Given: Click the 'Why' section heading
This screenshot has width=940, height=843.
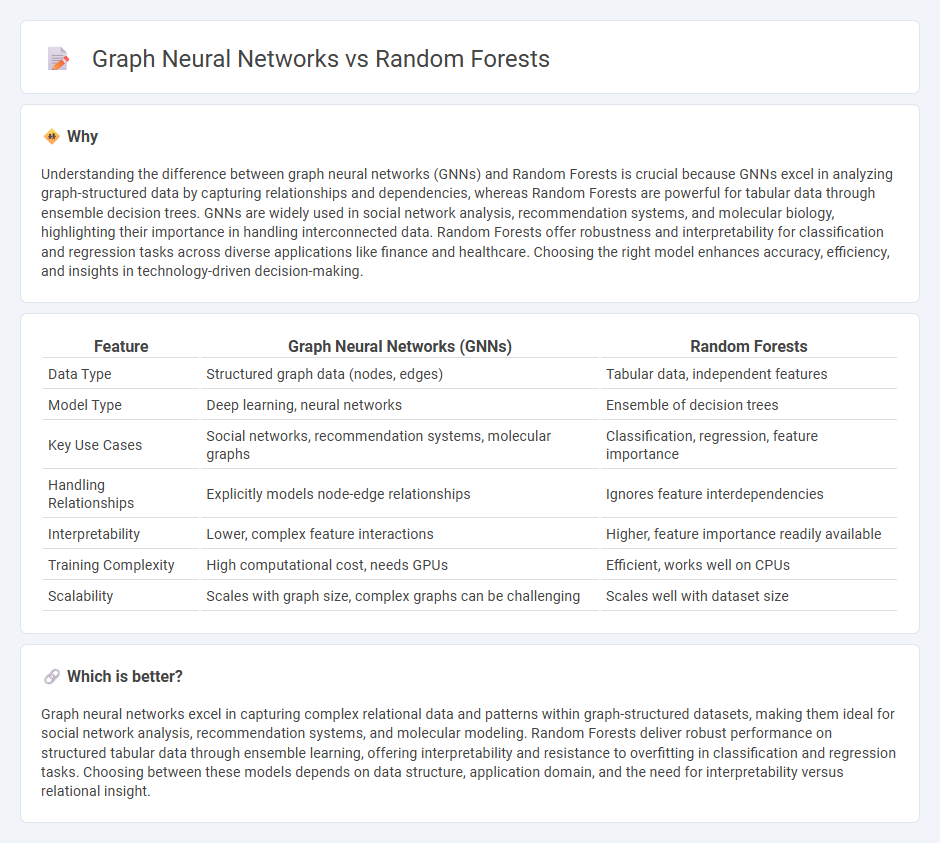Looking at the screenshot, I should (x=82, y=137).
